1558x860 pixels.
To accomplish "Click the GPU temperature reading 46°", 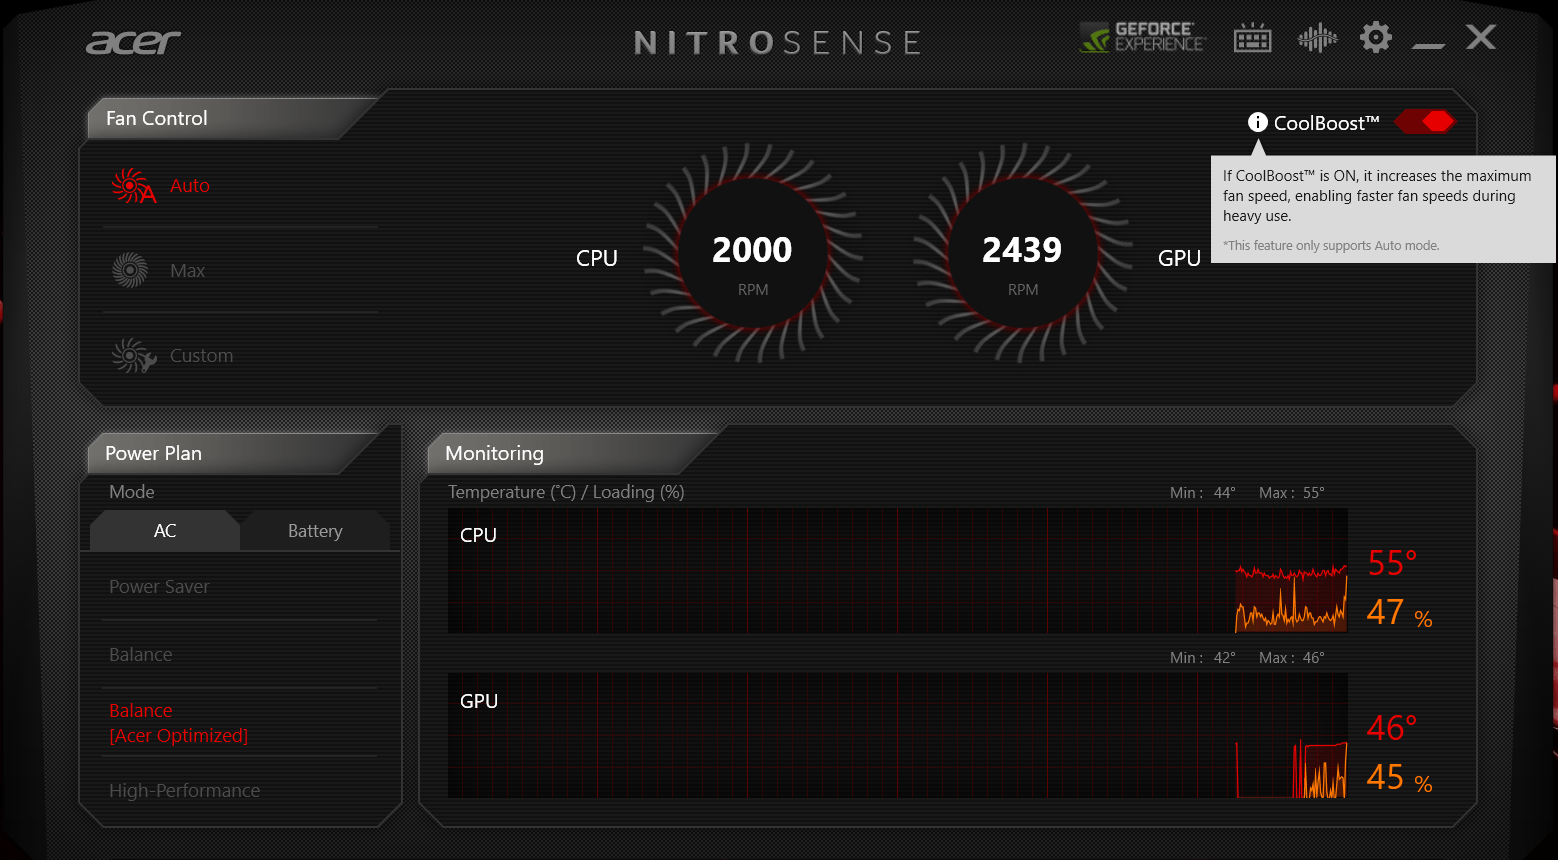I will [1392, 728].
